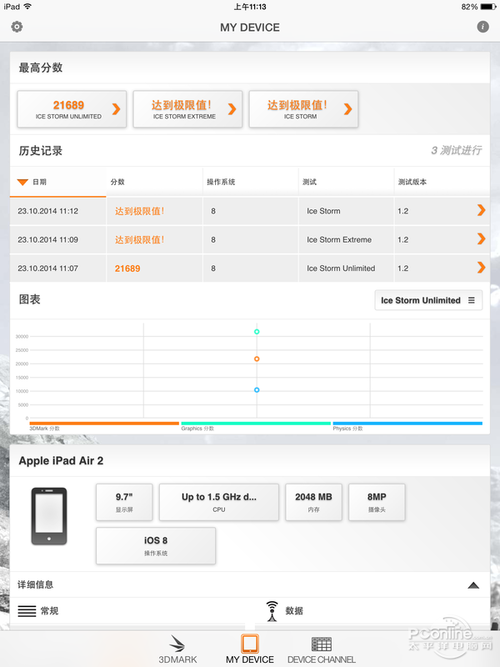The width and height of the screenshot is (500, 667).
Task: Tap the 9.7" display spec tile
Action: pyautogui.click(x=124, y=502)
